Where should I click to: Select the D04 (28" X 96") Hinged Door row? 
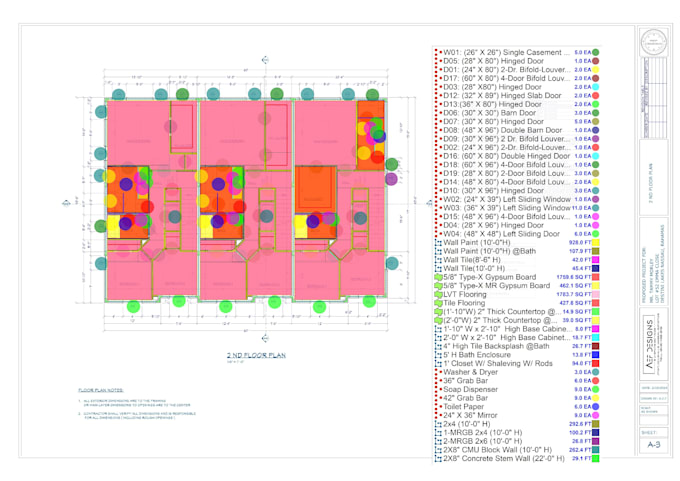(x=517, y=226)
